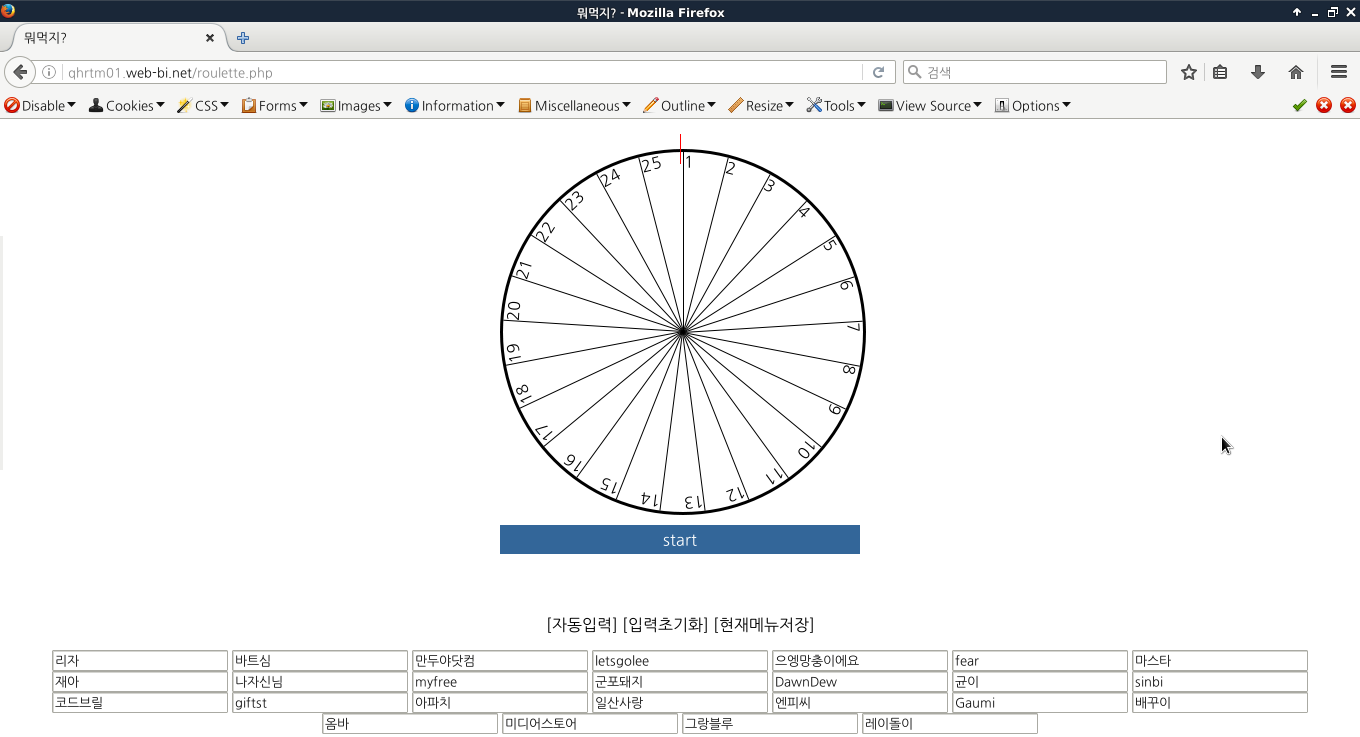Click the browser back arrow button
1360x737 pixels.
(x=19, y=72)
